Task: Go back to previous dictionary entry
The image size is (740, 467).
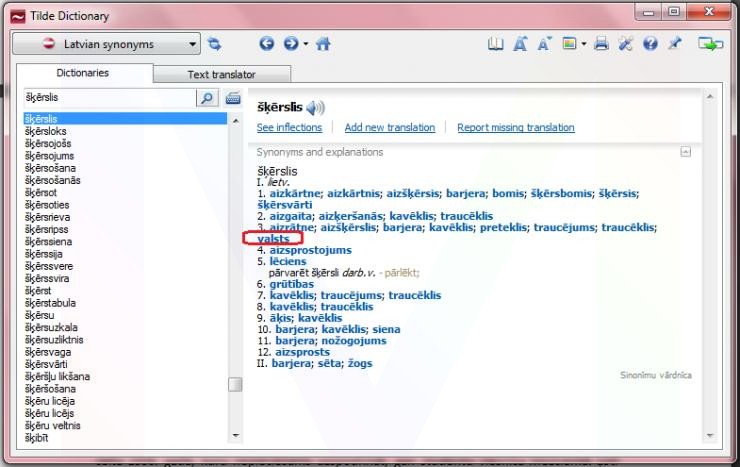Action: [266, 45]
